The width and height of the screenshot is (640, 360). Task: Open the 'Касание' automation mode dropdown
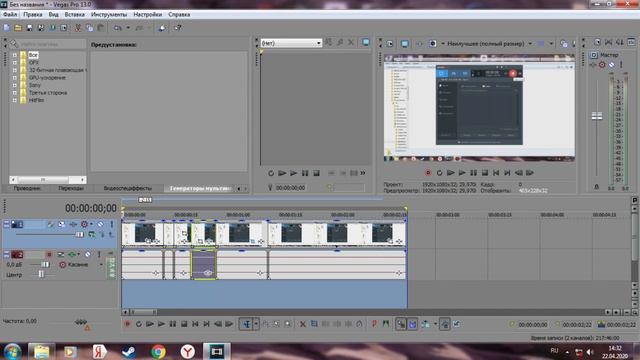click(101, 264)
